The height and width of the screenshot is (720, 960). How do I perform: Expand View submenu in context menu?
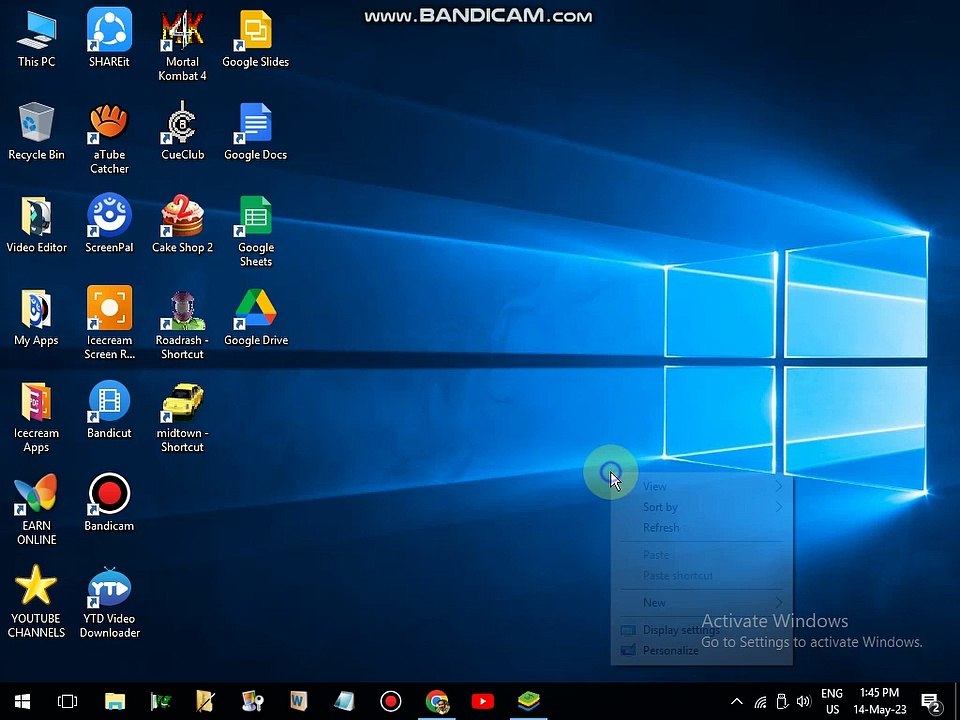click(x=702, y=486)
